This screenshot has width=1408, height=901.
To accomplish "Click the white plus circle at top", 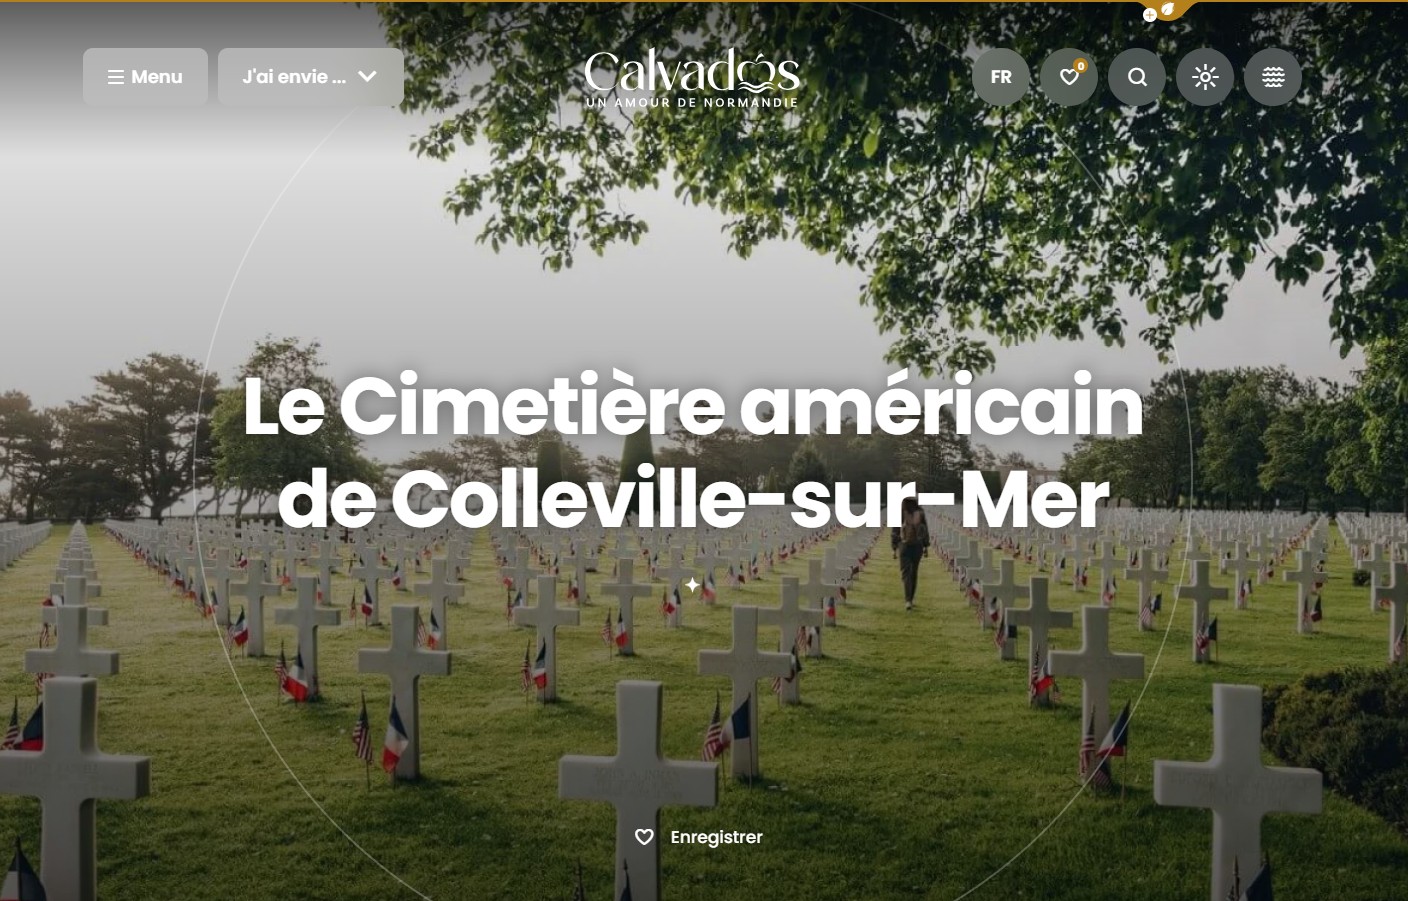I will click(1150, 15).
